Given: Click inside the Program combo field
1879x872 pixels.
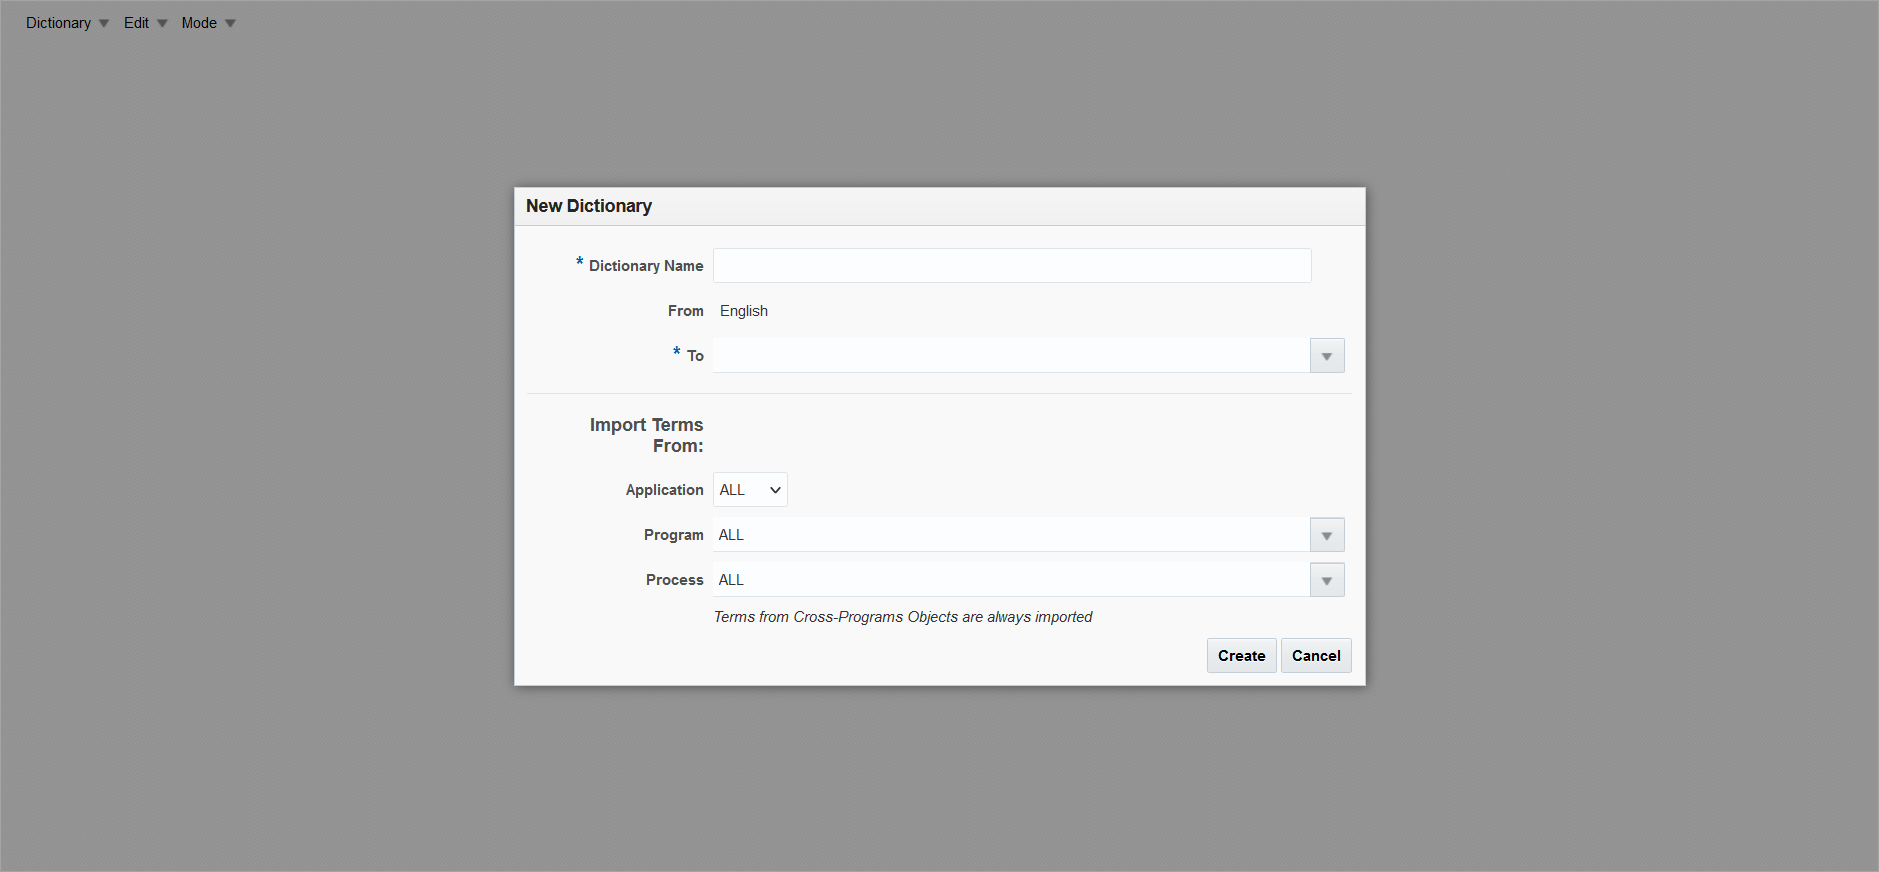Looking at the screenshot, I should pos(1010,535).
